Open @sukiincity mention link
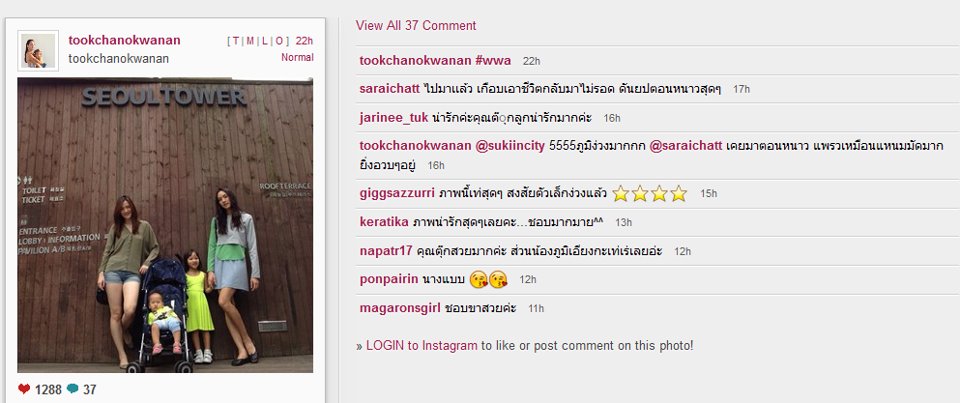 click(510, 146)
